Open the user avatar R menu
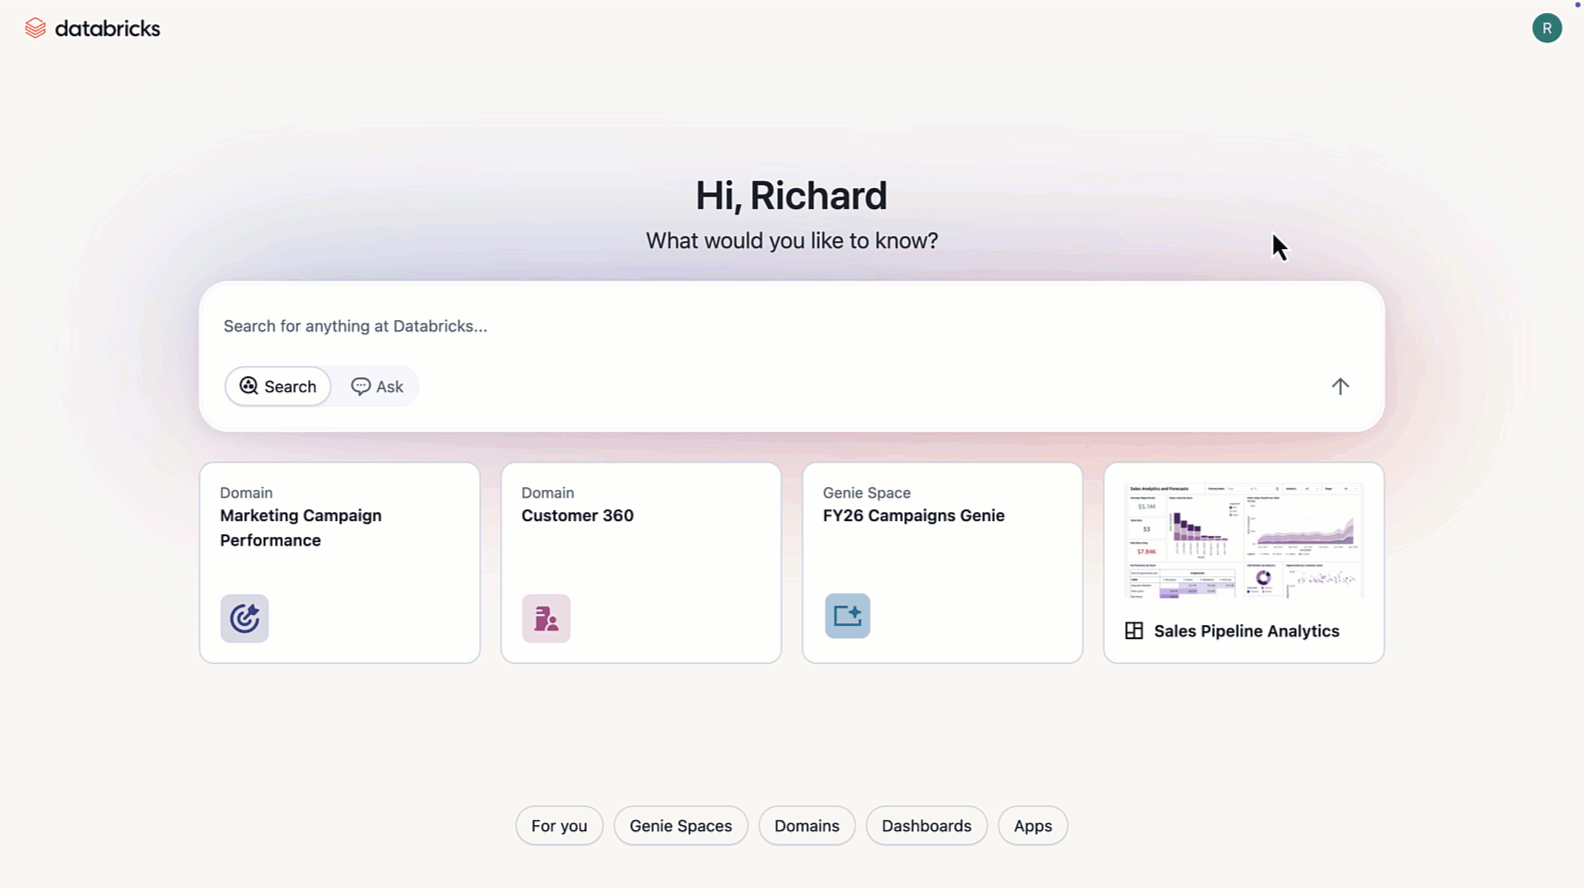 pyautogui.click(x=1546, y=28)
